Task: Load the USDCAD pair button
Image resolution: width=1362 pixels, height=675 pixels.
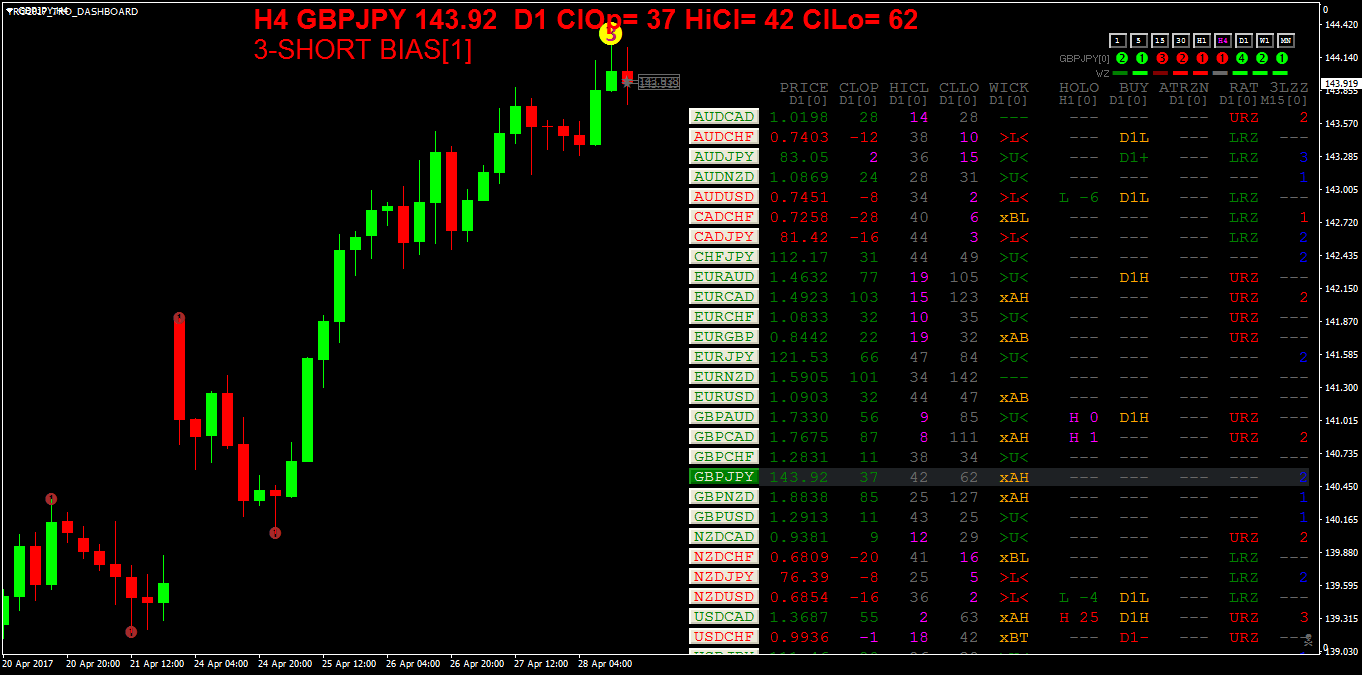Action: click(x=724, y=617)
